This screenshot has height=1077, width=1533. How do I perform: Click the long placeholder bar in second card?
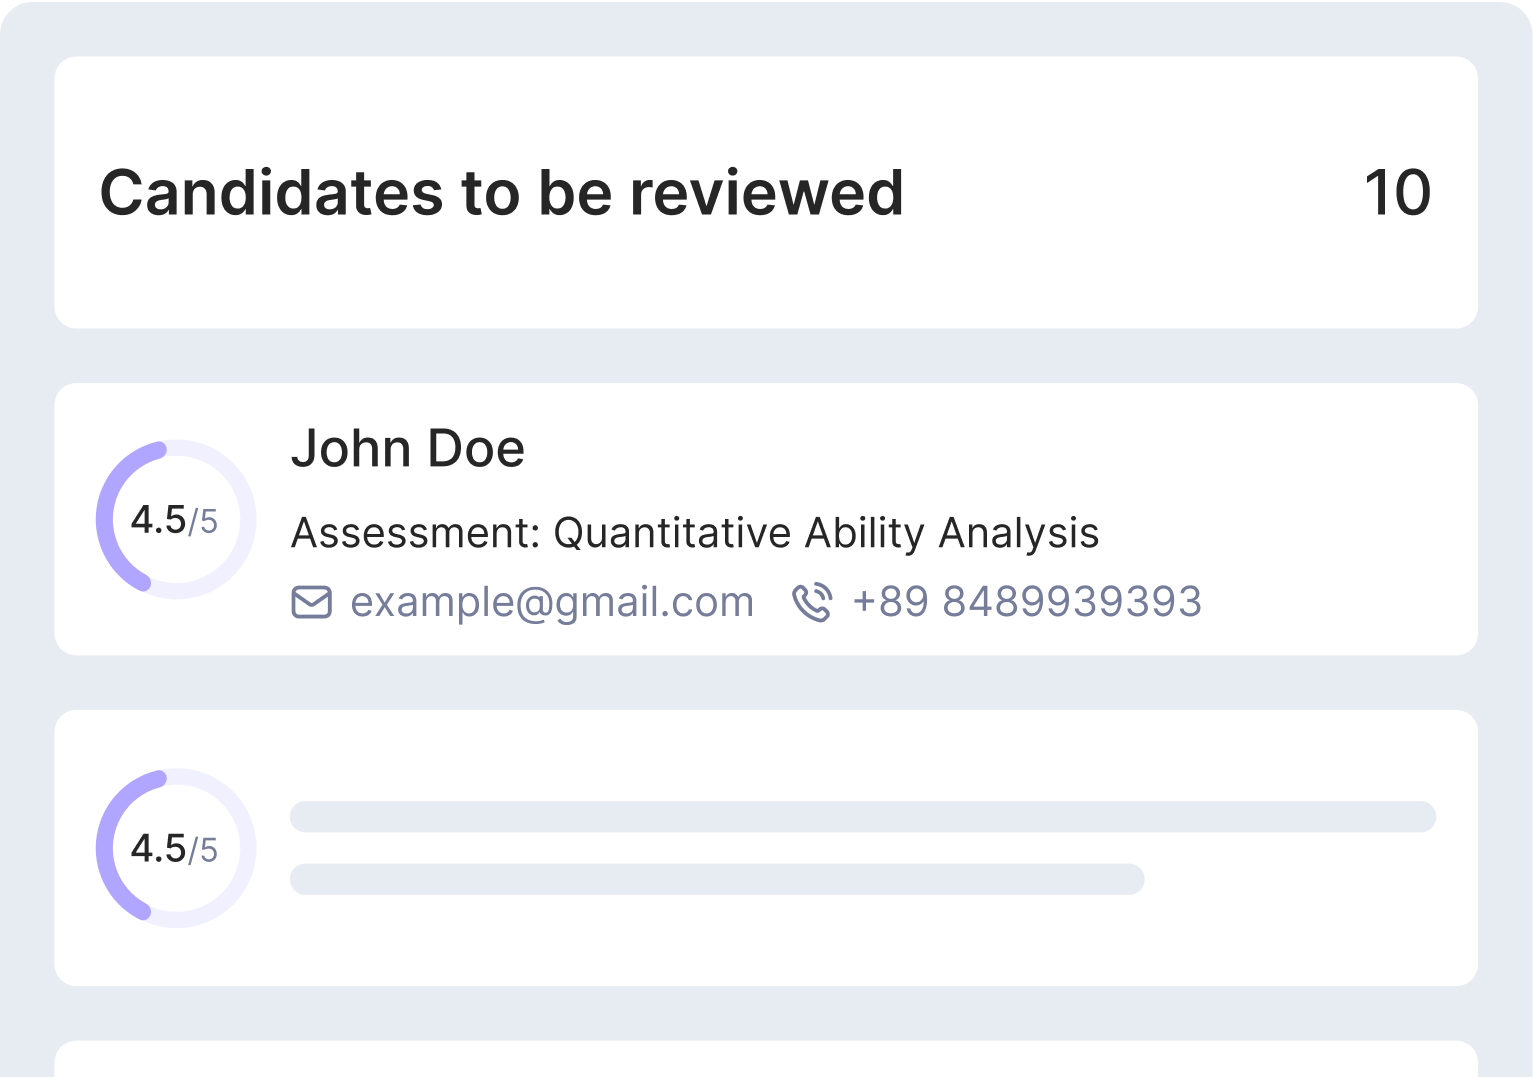[x=863, y=817]
